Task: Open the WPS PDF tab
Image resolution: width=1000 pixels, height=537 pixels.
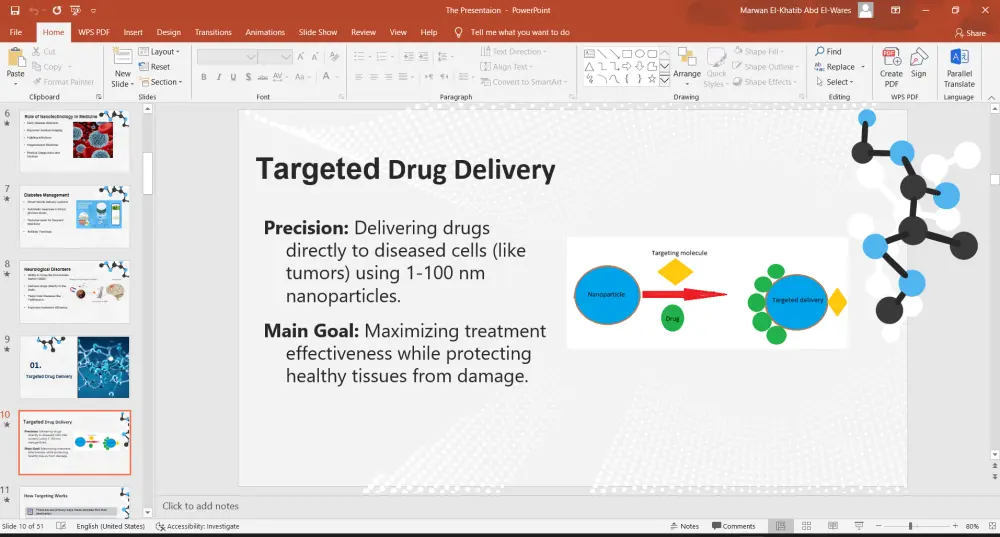Action: click(x=94, y=32)
